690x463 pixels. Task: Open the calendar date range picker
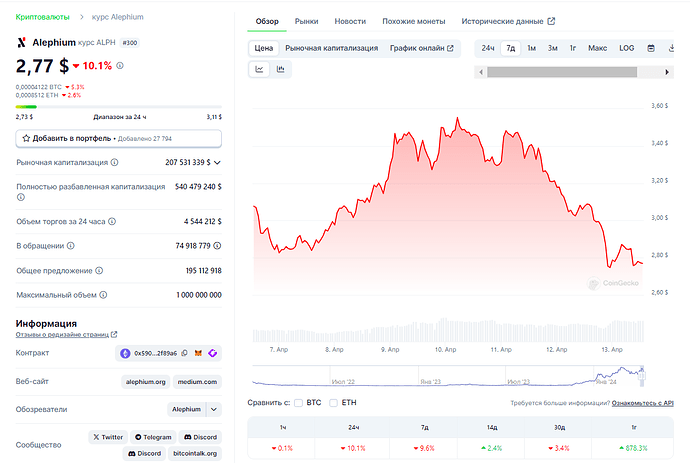pyautogui.click(x=651, y=48)
